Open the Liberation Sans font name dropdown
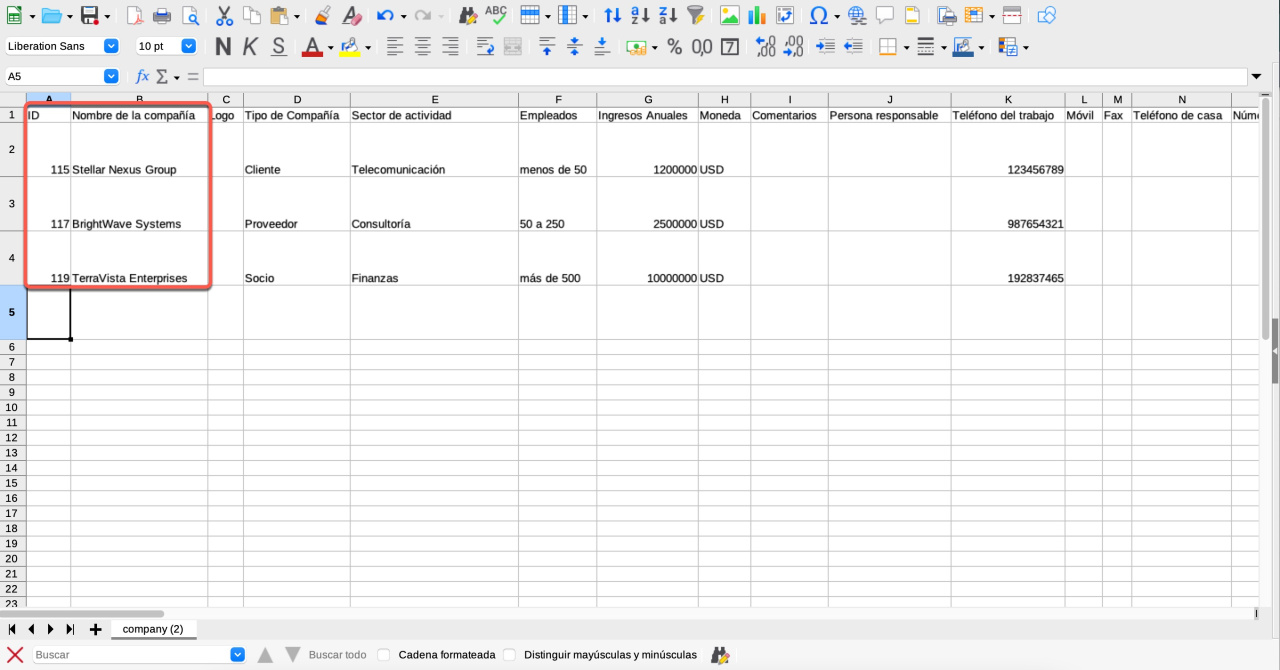This screenshot has height=670, width=1280. pyautogui.click(x=111, y=46)
